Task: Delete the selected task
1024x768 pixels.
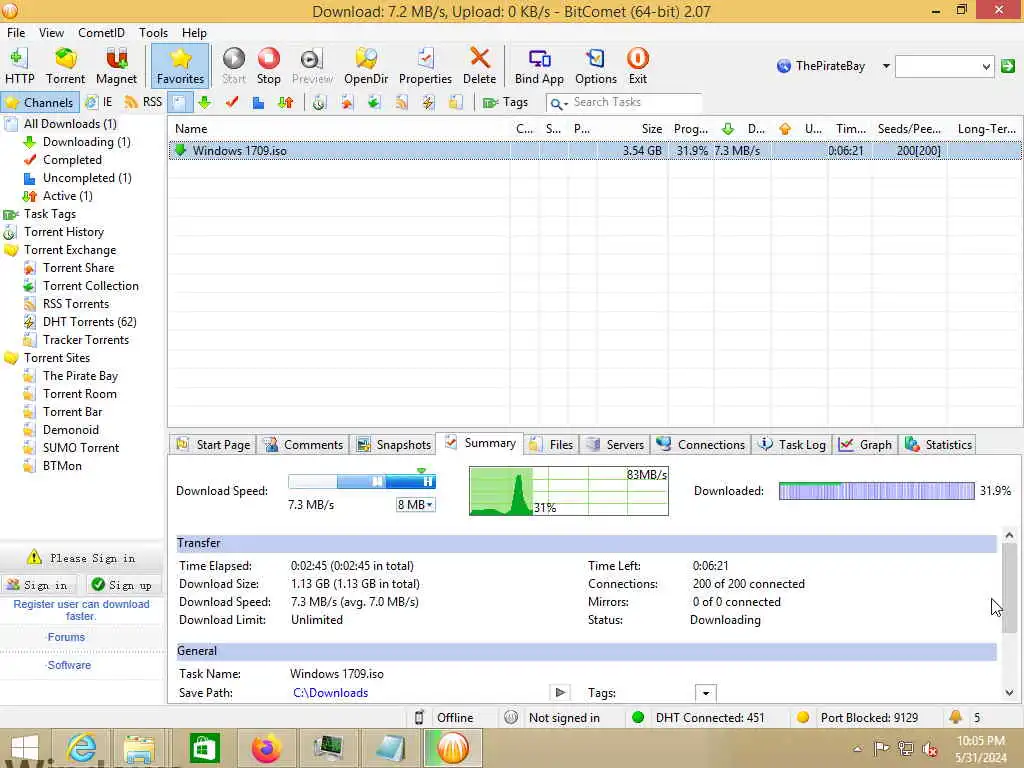Action: point(479,66)
